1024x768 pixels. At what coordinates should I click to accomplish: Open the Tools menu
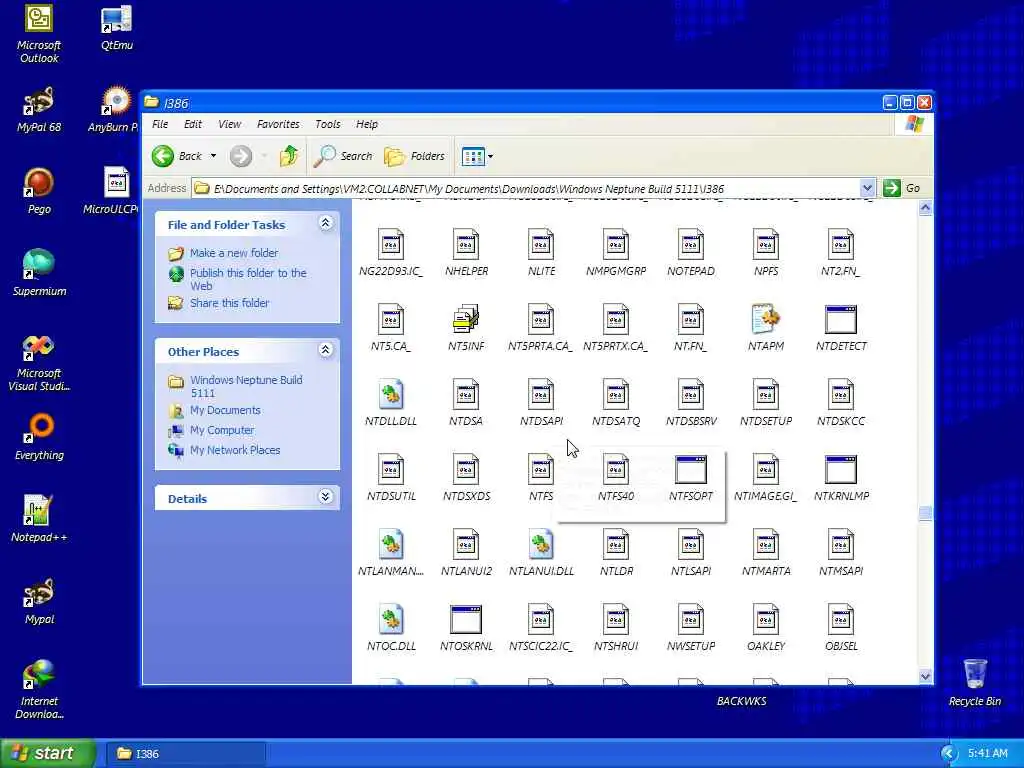click(x=327, y=124)
